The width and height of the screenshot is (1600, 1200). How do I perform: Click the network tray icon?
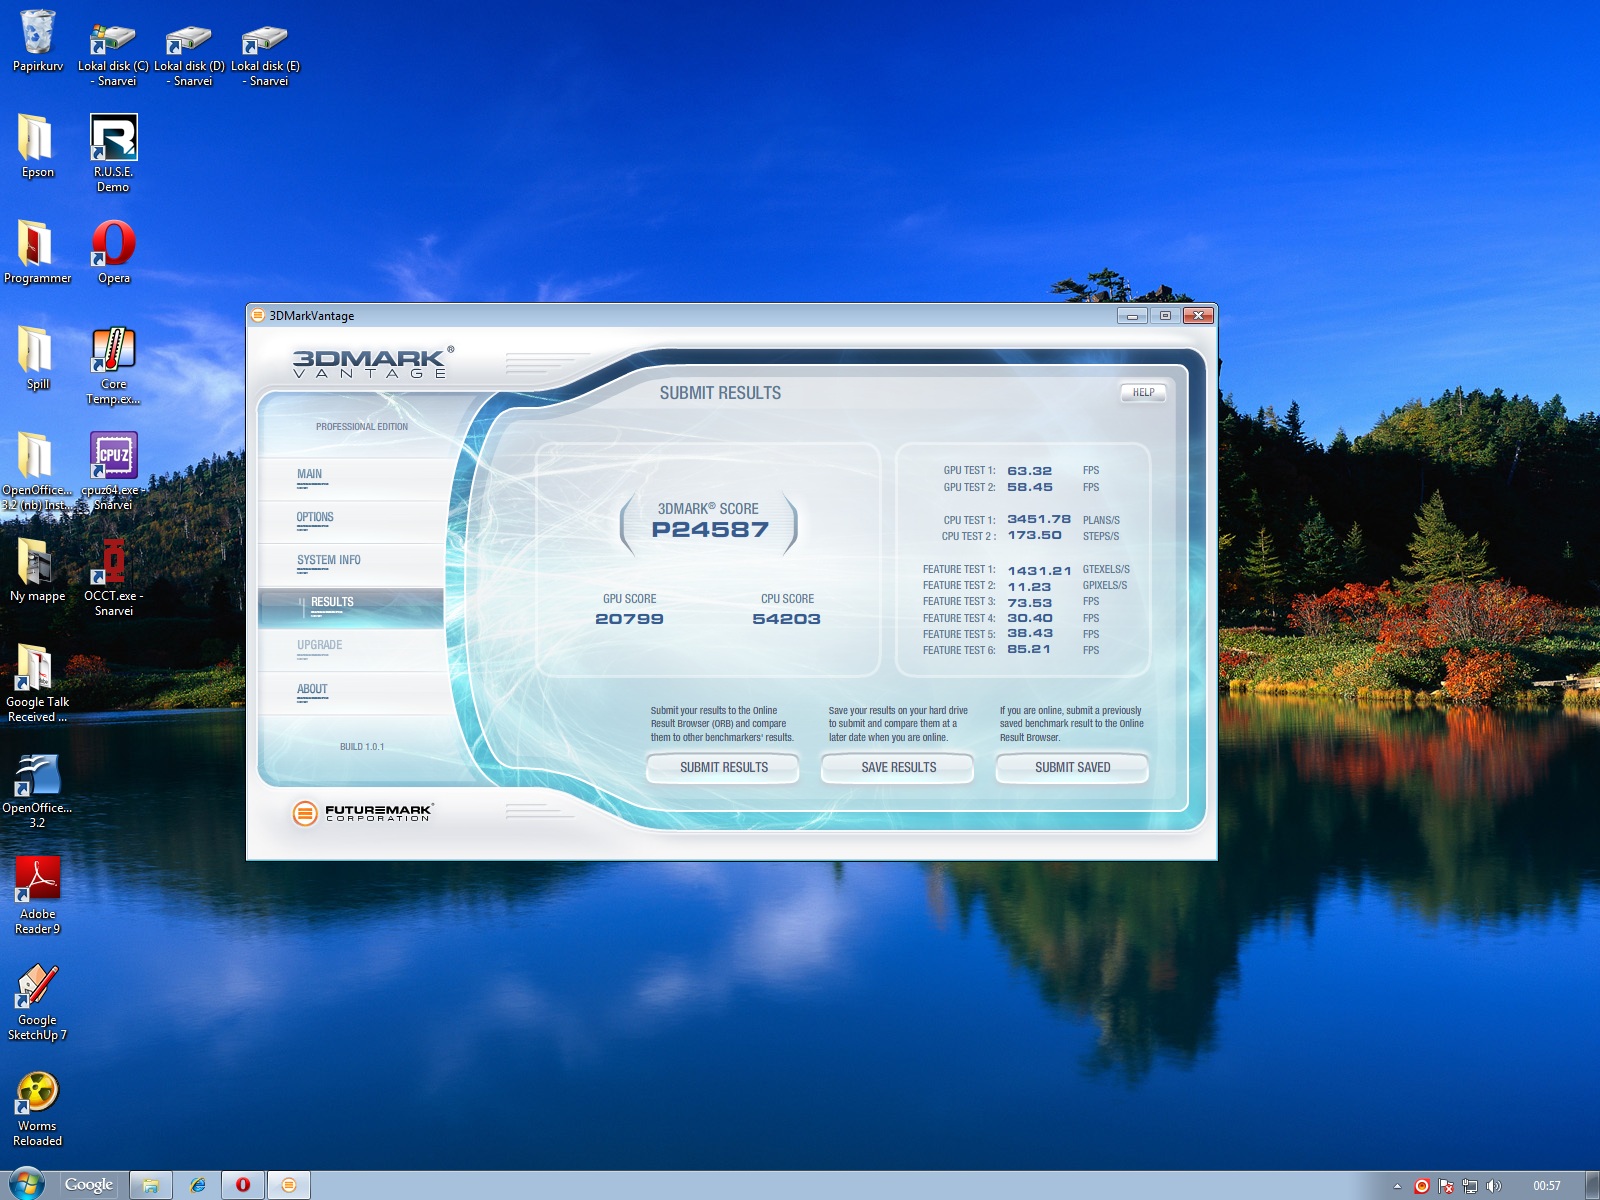[1470, 1186]
